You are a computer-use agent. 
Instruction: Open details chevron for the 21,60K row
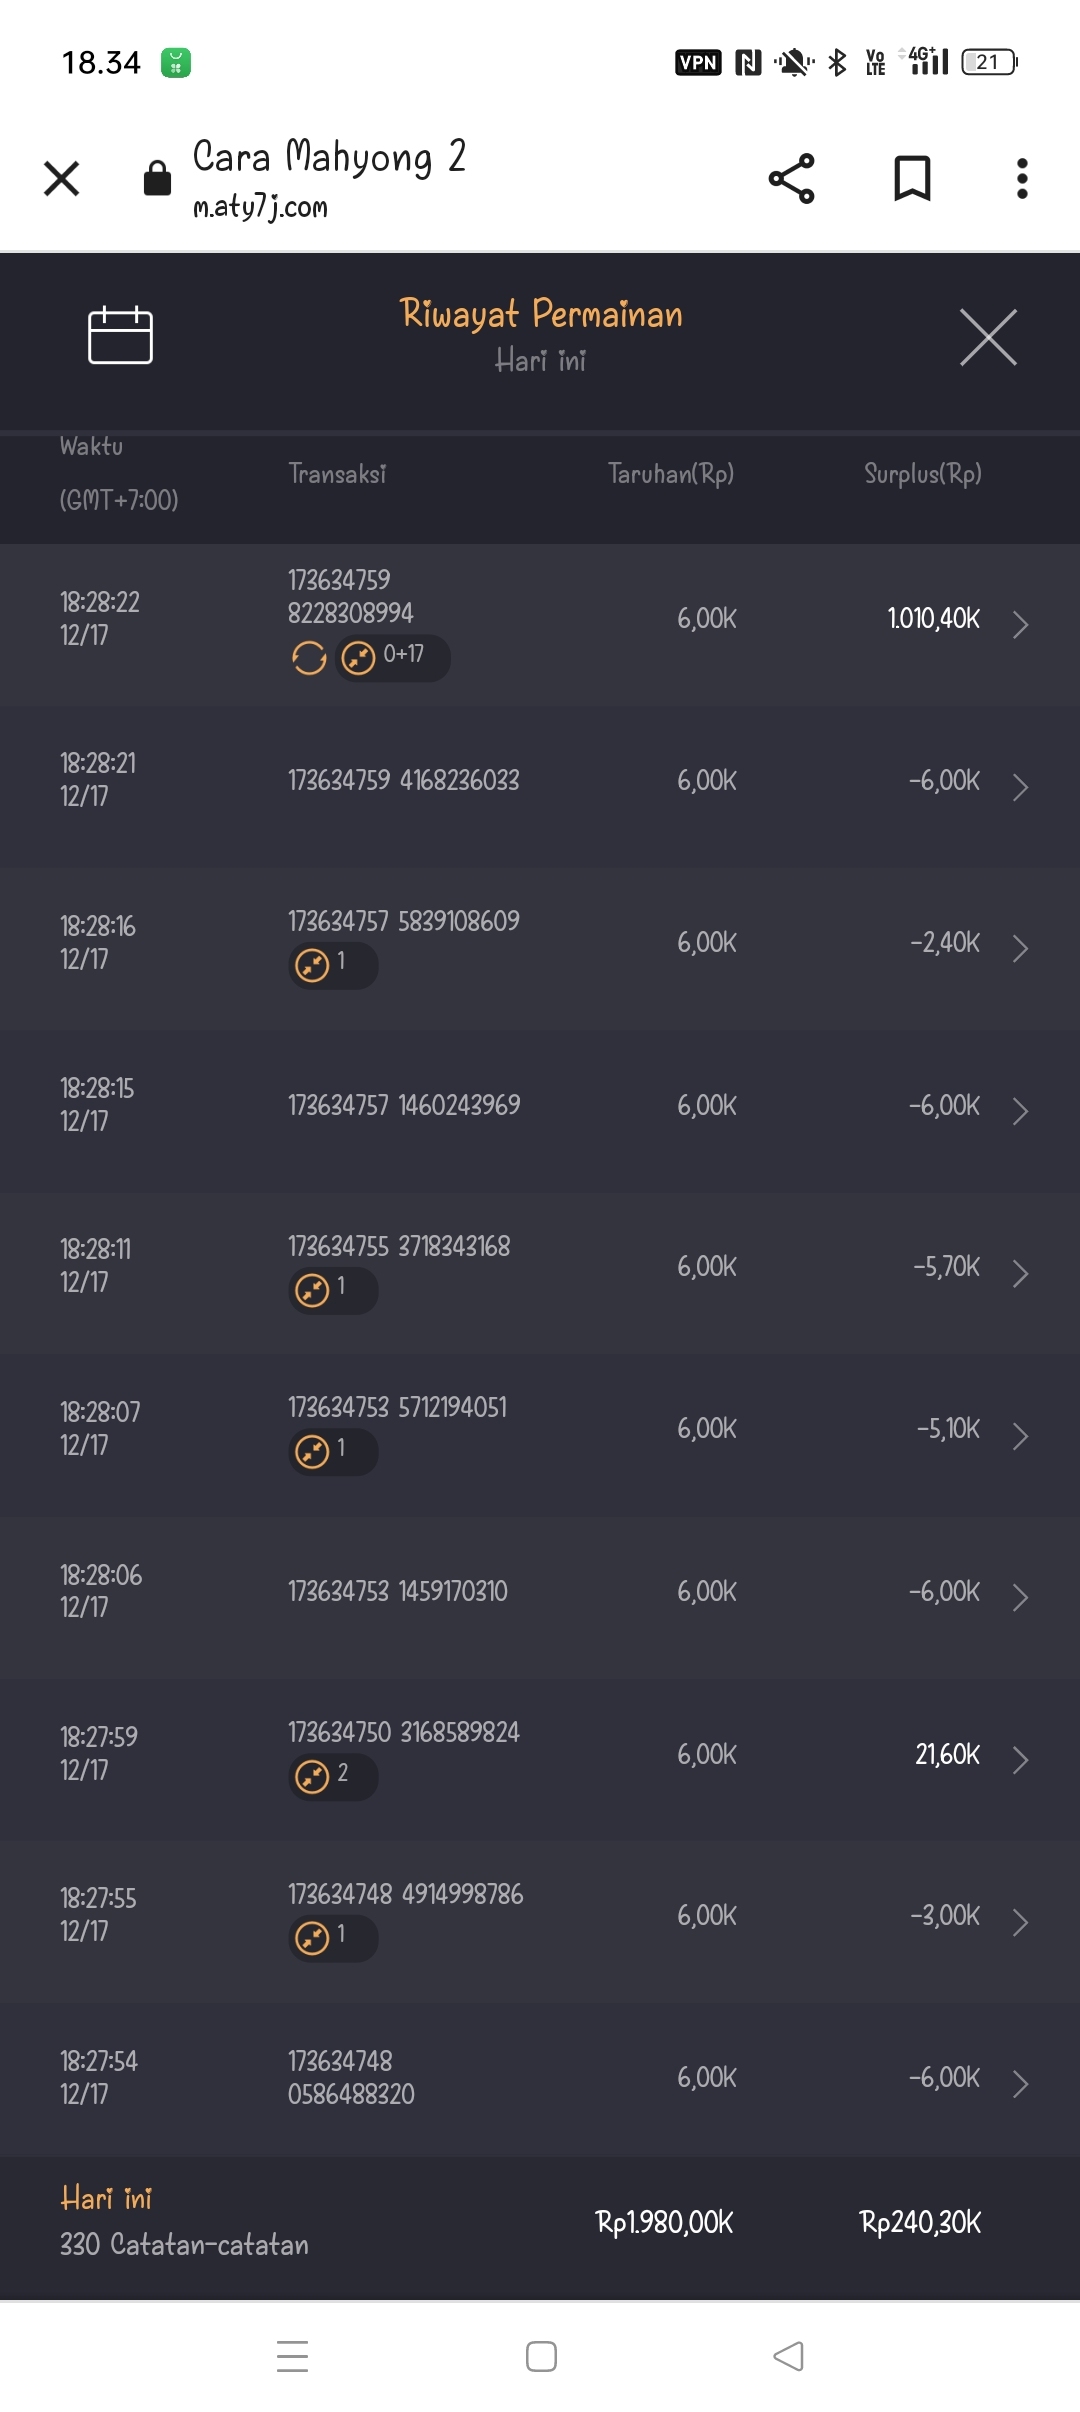(1020, 1760)
